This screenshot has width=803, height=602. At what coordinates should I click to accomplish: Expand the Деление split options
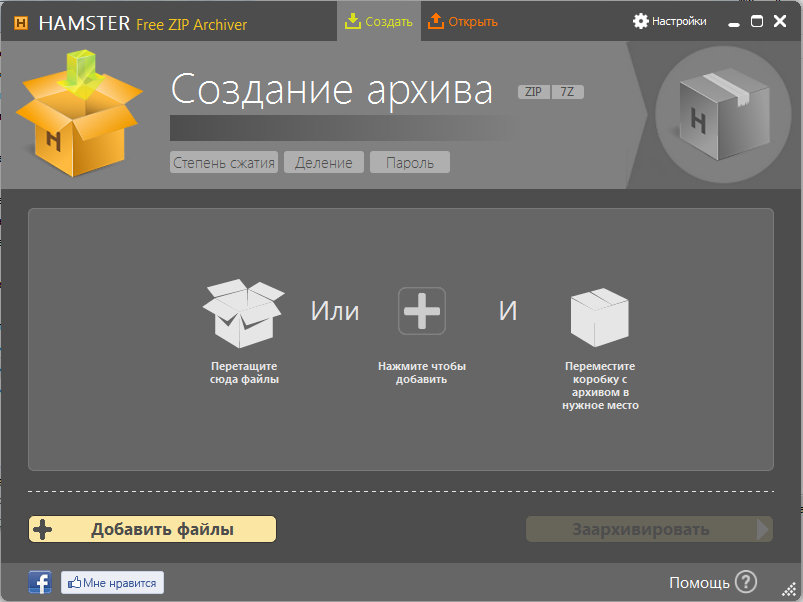[323, 163]
